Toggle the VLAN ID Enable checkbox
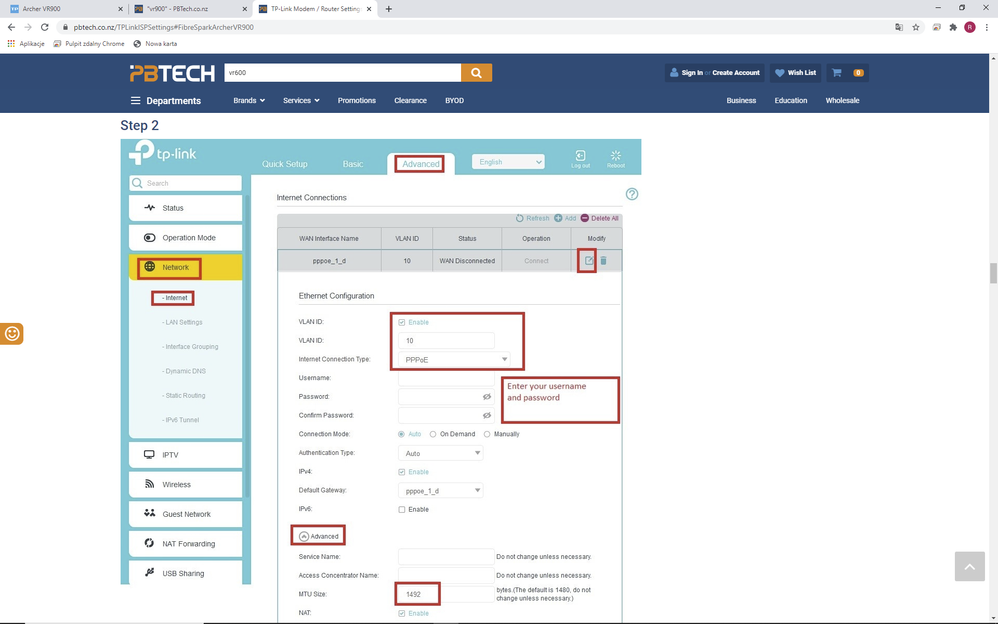Viewport: 998px width, 624px height. pos(402,322)
